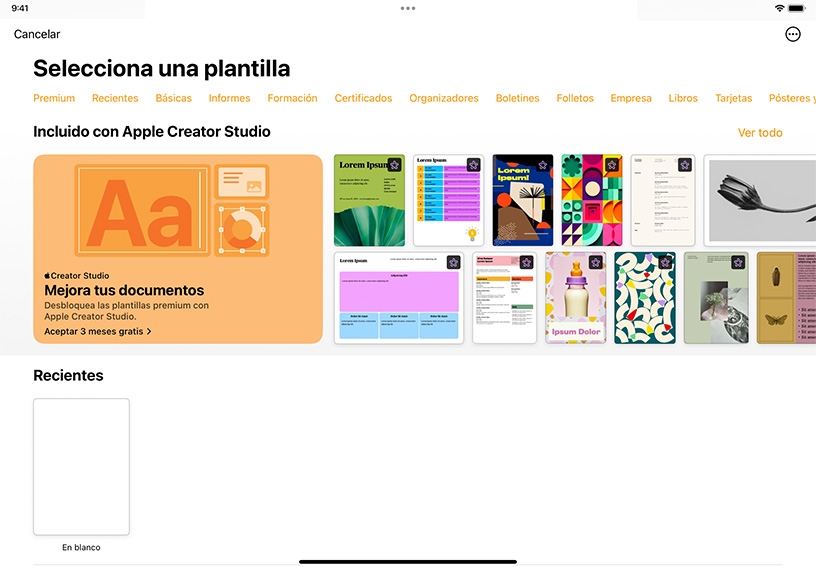The image size is (816, 567).
Task: Cancel template selection
Action: 37,34
